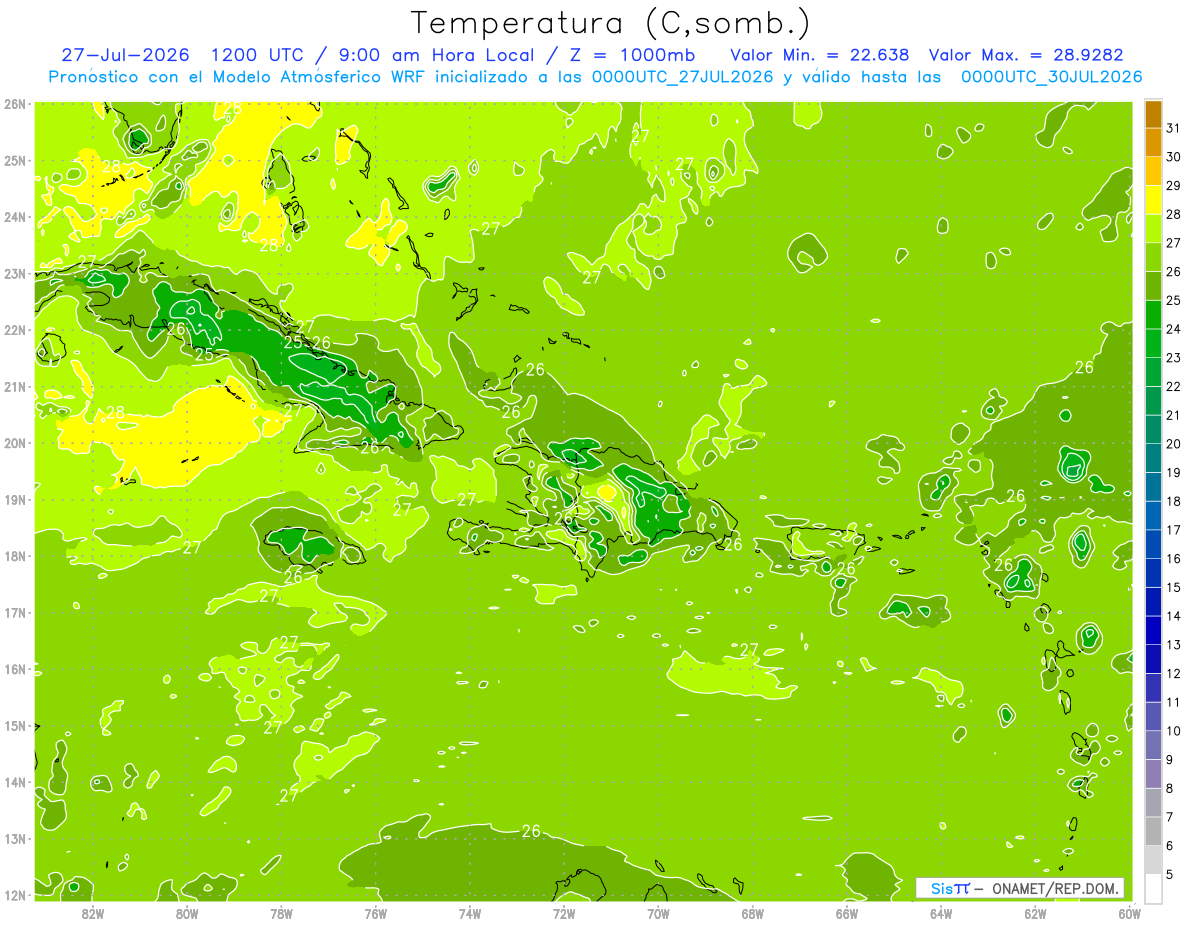Click the "21N" latitude axis label
The height and width of the screenshot is (927, 1200).
click(15, 386)
